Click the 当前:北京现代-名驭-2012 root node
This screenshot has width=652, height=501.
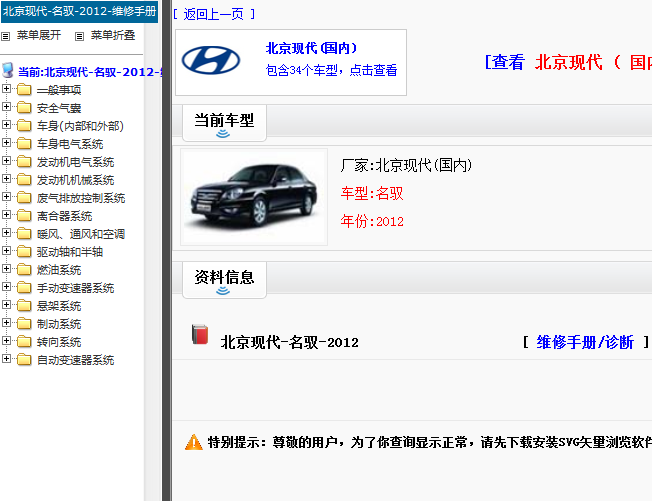click(x=89, y=72)
